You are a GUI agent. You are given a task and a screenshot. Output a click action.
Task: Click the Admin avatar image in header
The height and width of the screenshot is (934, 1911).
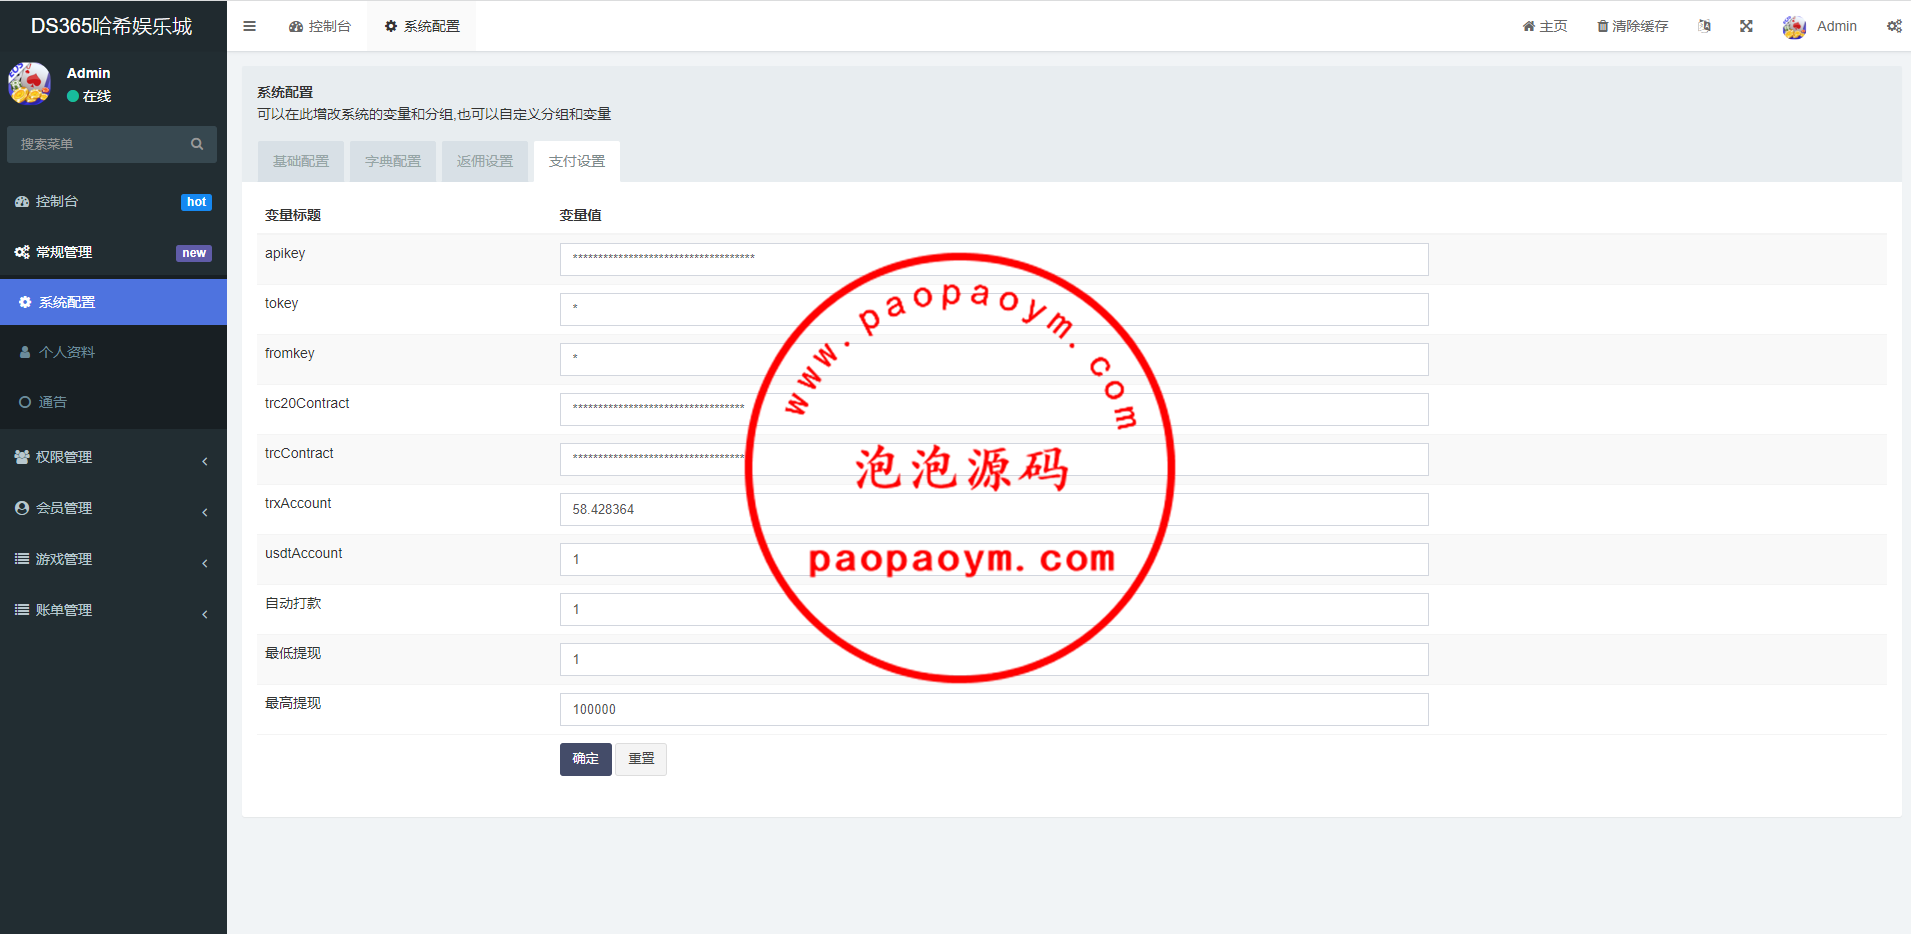[x=1794, y=27]
